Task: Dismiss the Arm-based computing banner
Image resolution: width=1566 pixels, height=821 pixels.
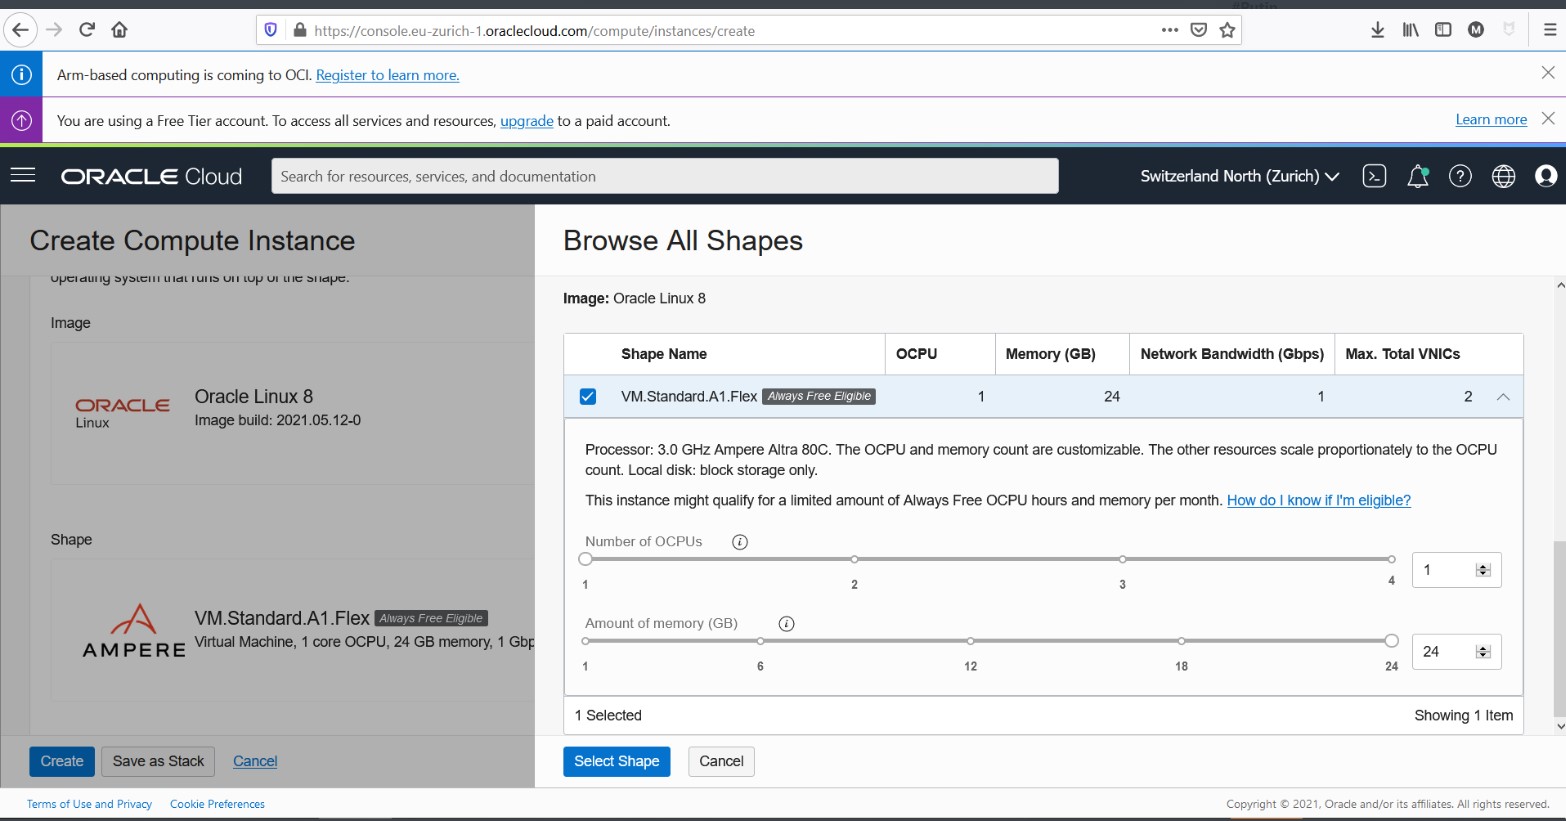Action: coord(1547,73)
